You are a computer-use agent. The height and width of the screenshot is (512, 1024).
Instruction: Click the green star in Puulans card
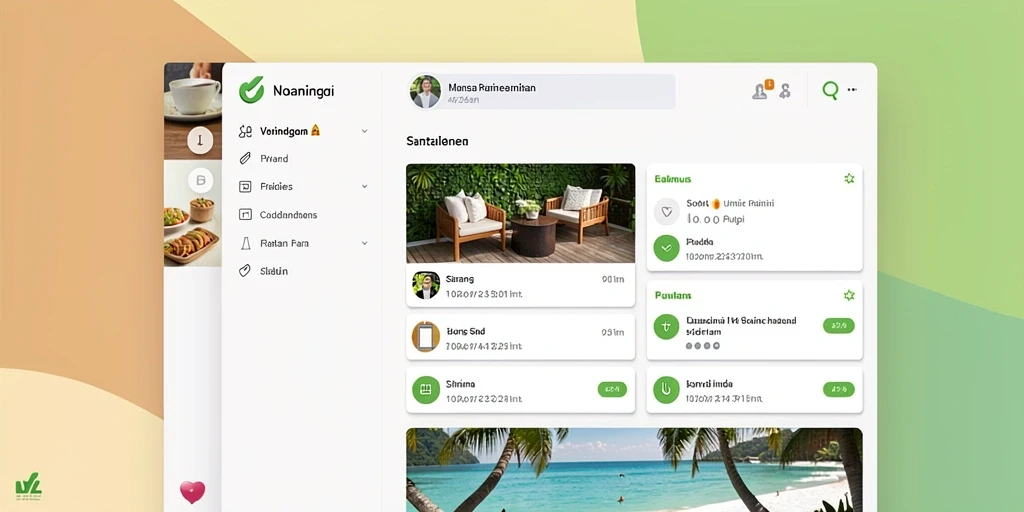click(849, 295)
